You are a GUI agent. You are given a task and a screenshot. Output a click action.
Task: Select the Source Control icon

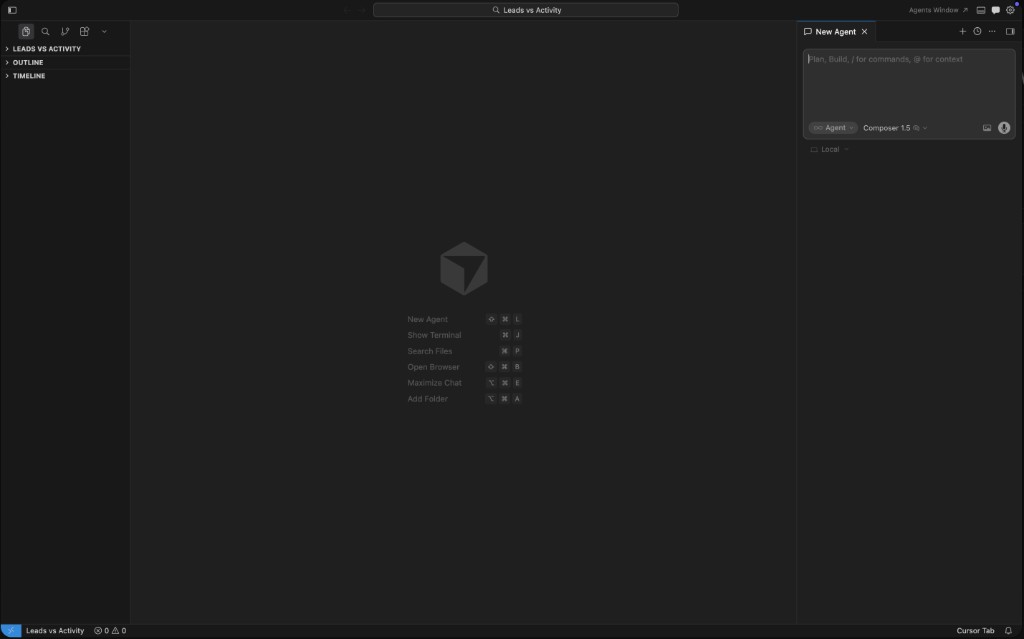coord(65,31)
